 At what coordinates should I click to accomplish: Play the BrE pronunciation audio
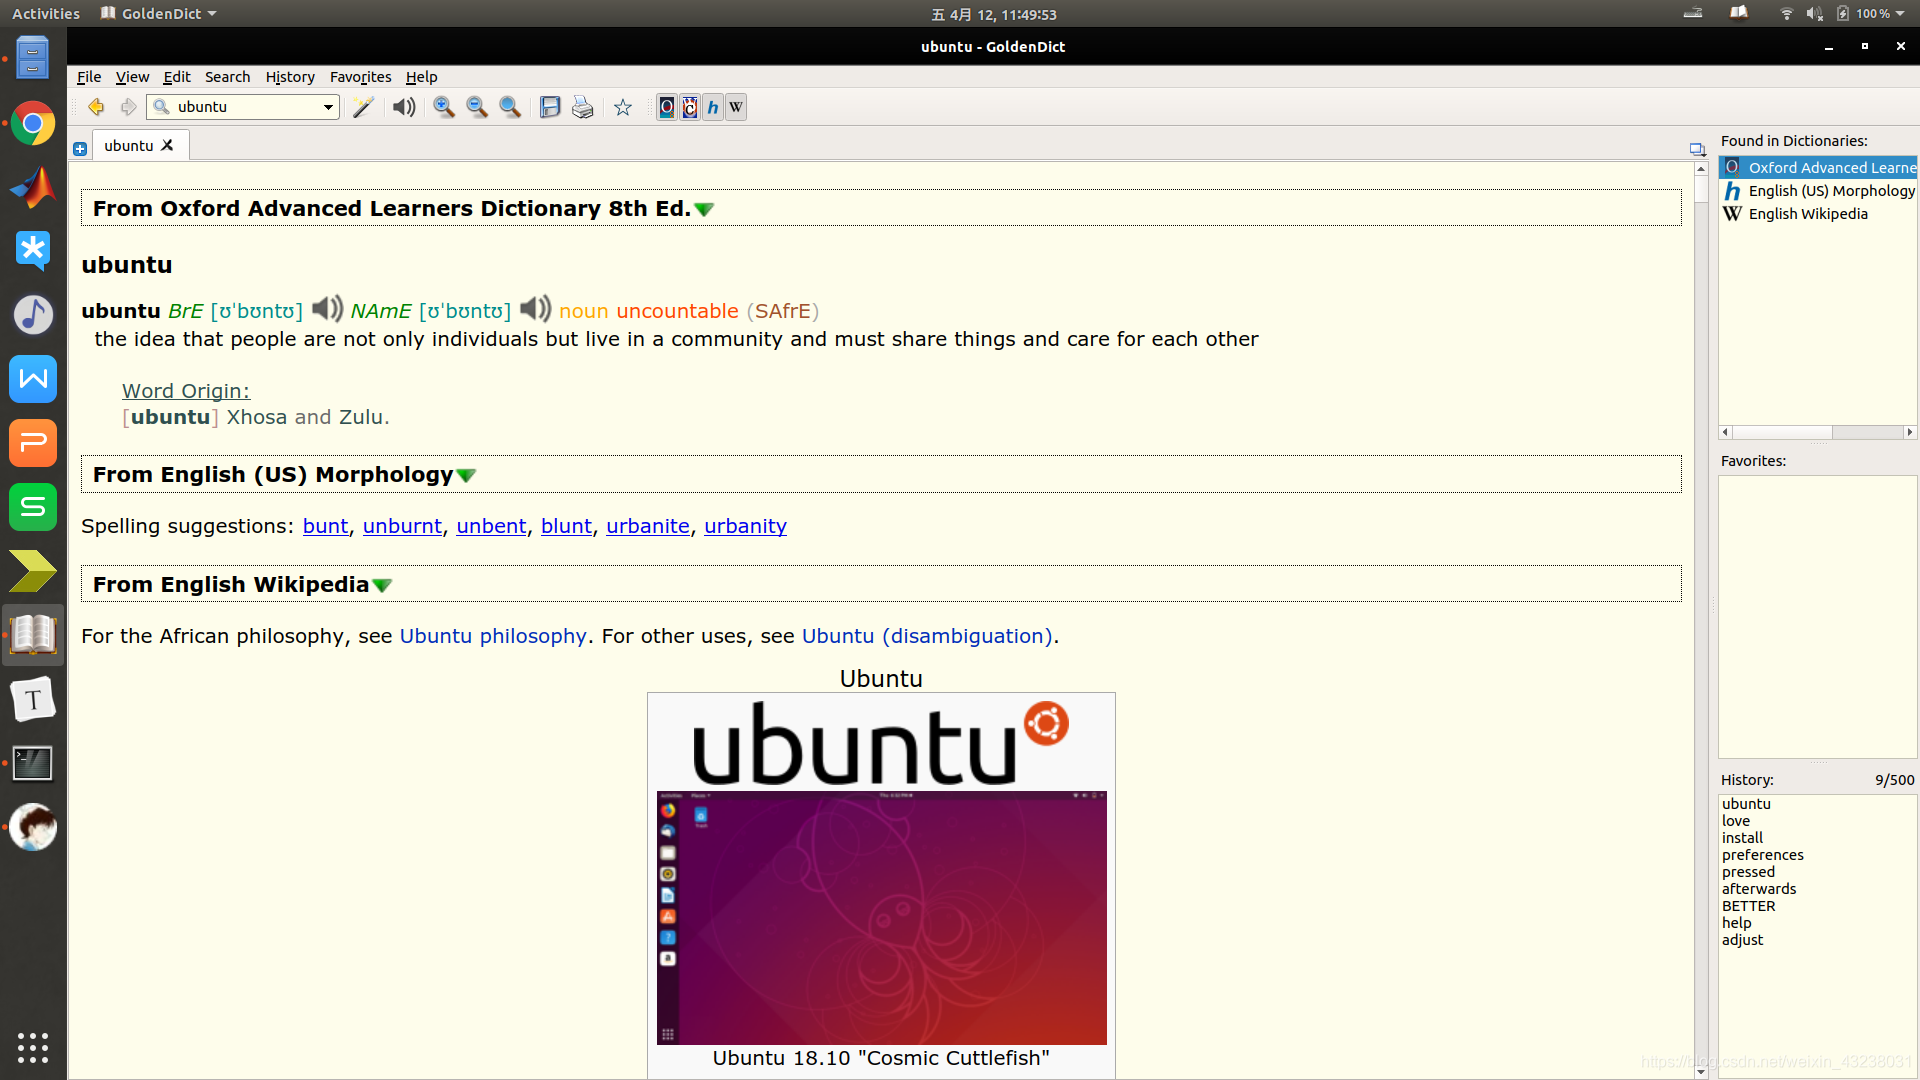click(x=327, y=309)
